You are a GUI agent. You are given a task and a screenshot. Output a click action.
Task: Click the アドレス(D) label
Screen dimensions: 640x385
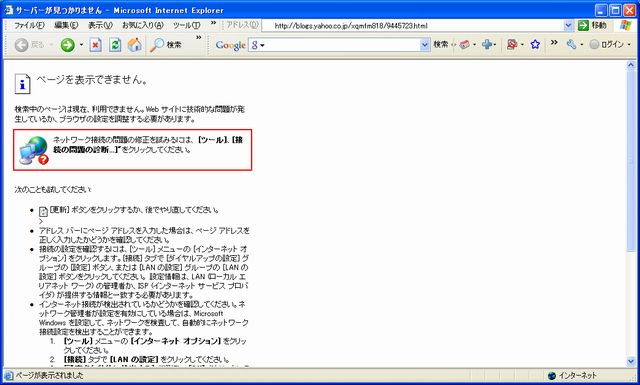[x=242, y=25]
